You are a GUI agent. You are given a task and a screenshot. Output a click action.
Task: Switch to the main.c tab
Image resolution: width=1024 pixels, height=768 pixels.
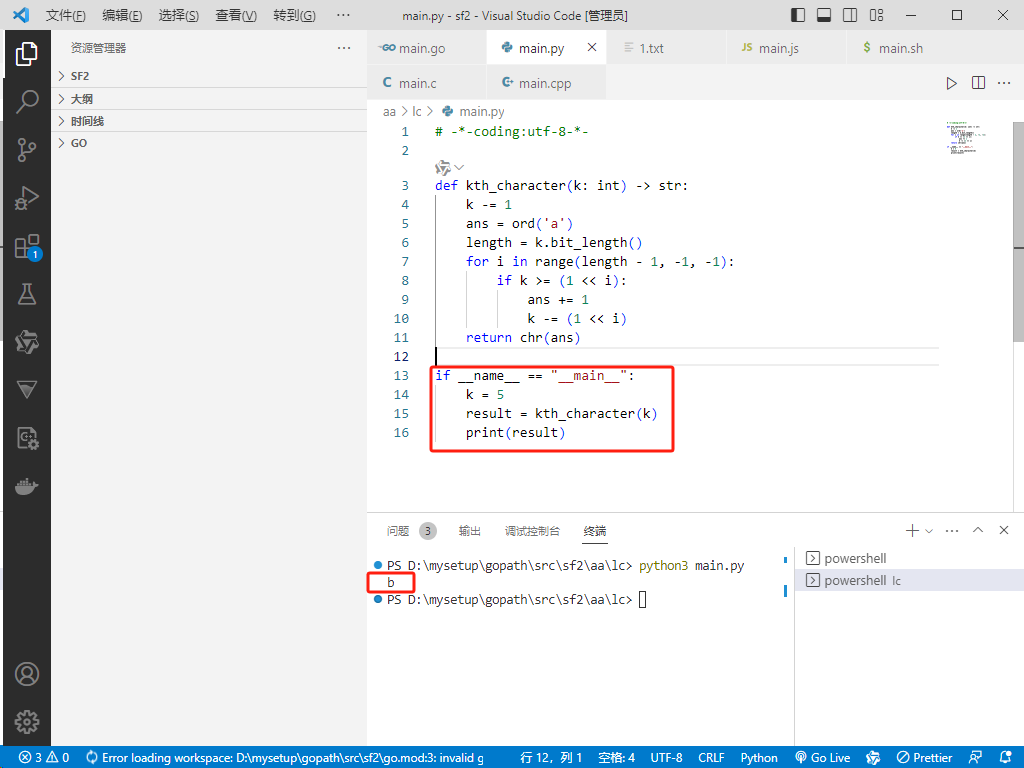point(426,83)
